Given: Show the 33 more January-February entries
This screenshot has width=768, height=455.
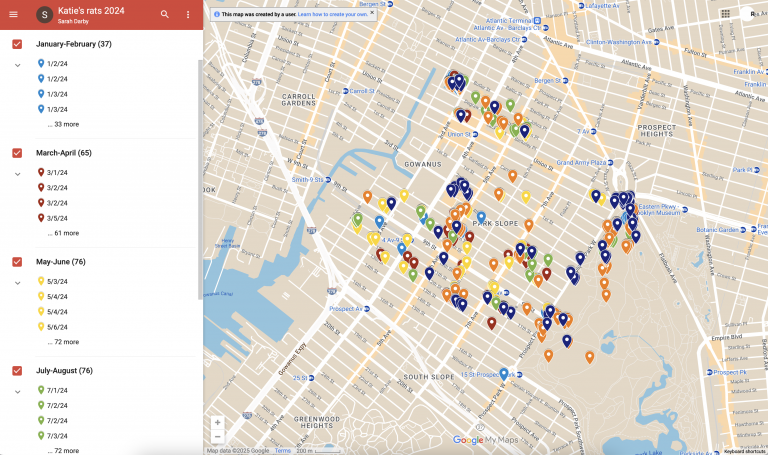Looking at the screenshot, I should [63, 124].
